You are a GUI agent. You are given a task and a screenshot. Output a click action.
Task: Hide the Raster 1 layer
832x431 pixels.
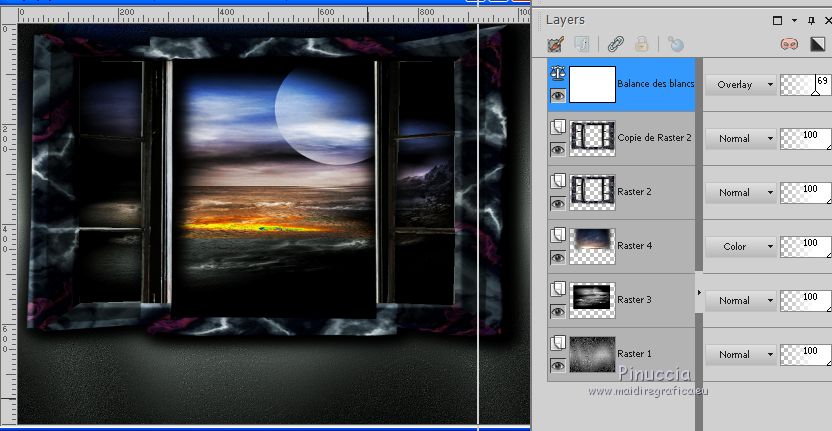click(558, 365)
